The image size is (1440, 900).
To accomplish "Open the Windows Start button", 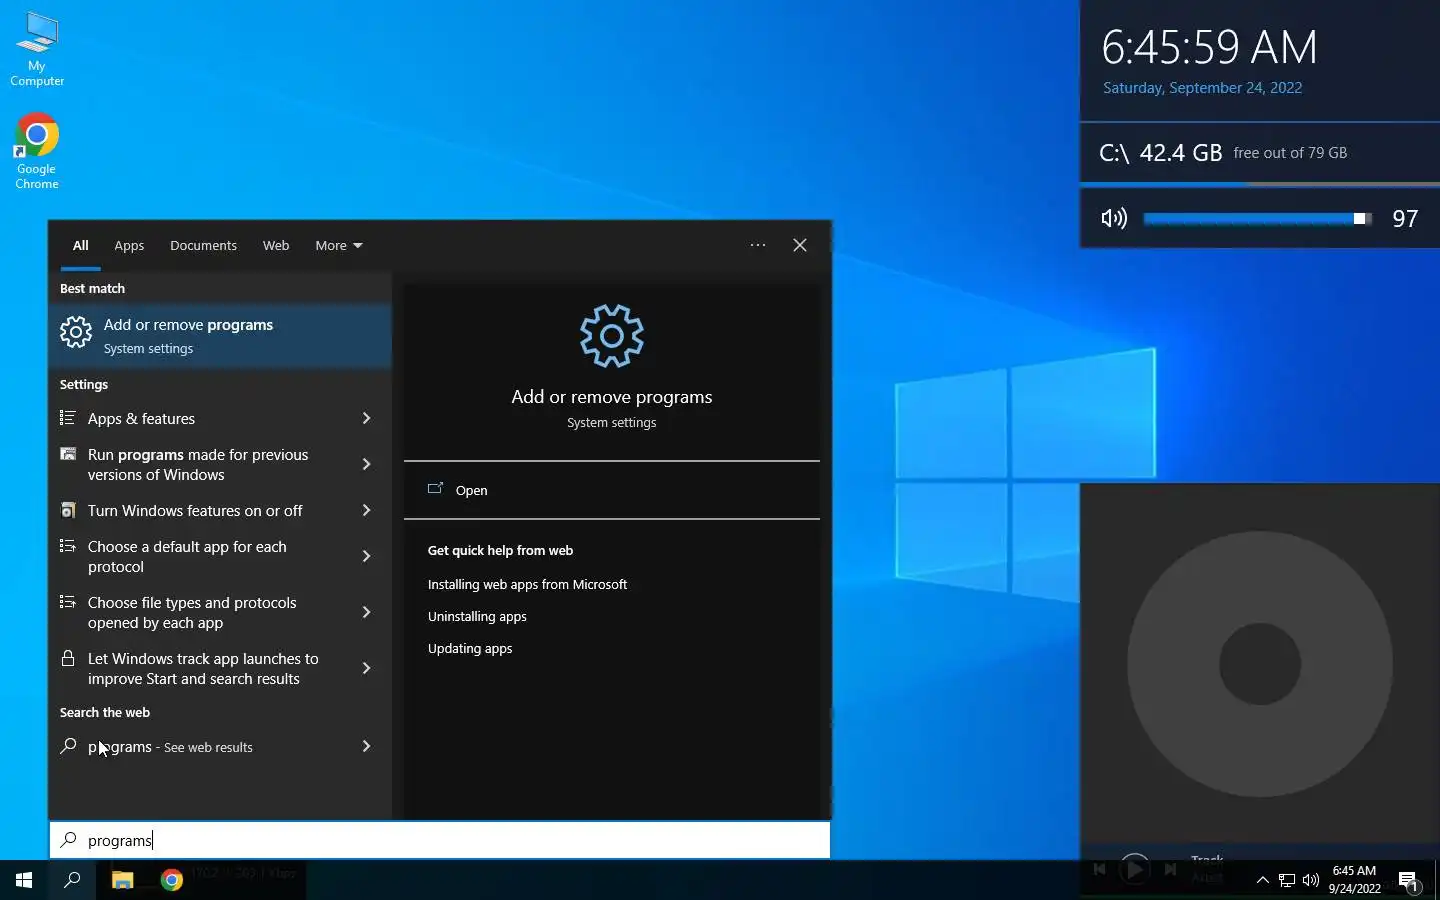I will (24, 880).
